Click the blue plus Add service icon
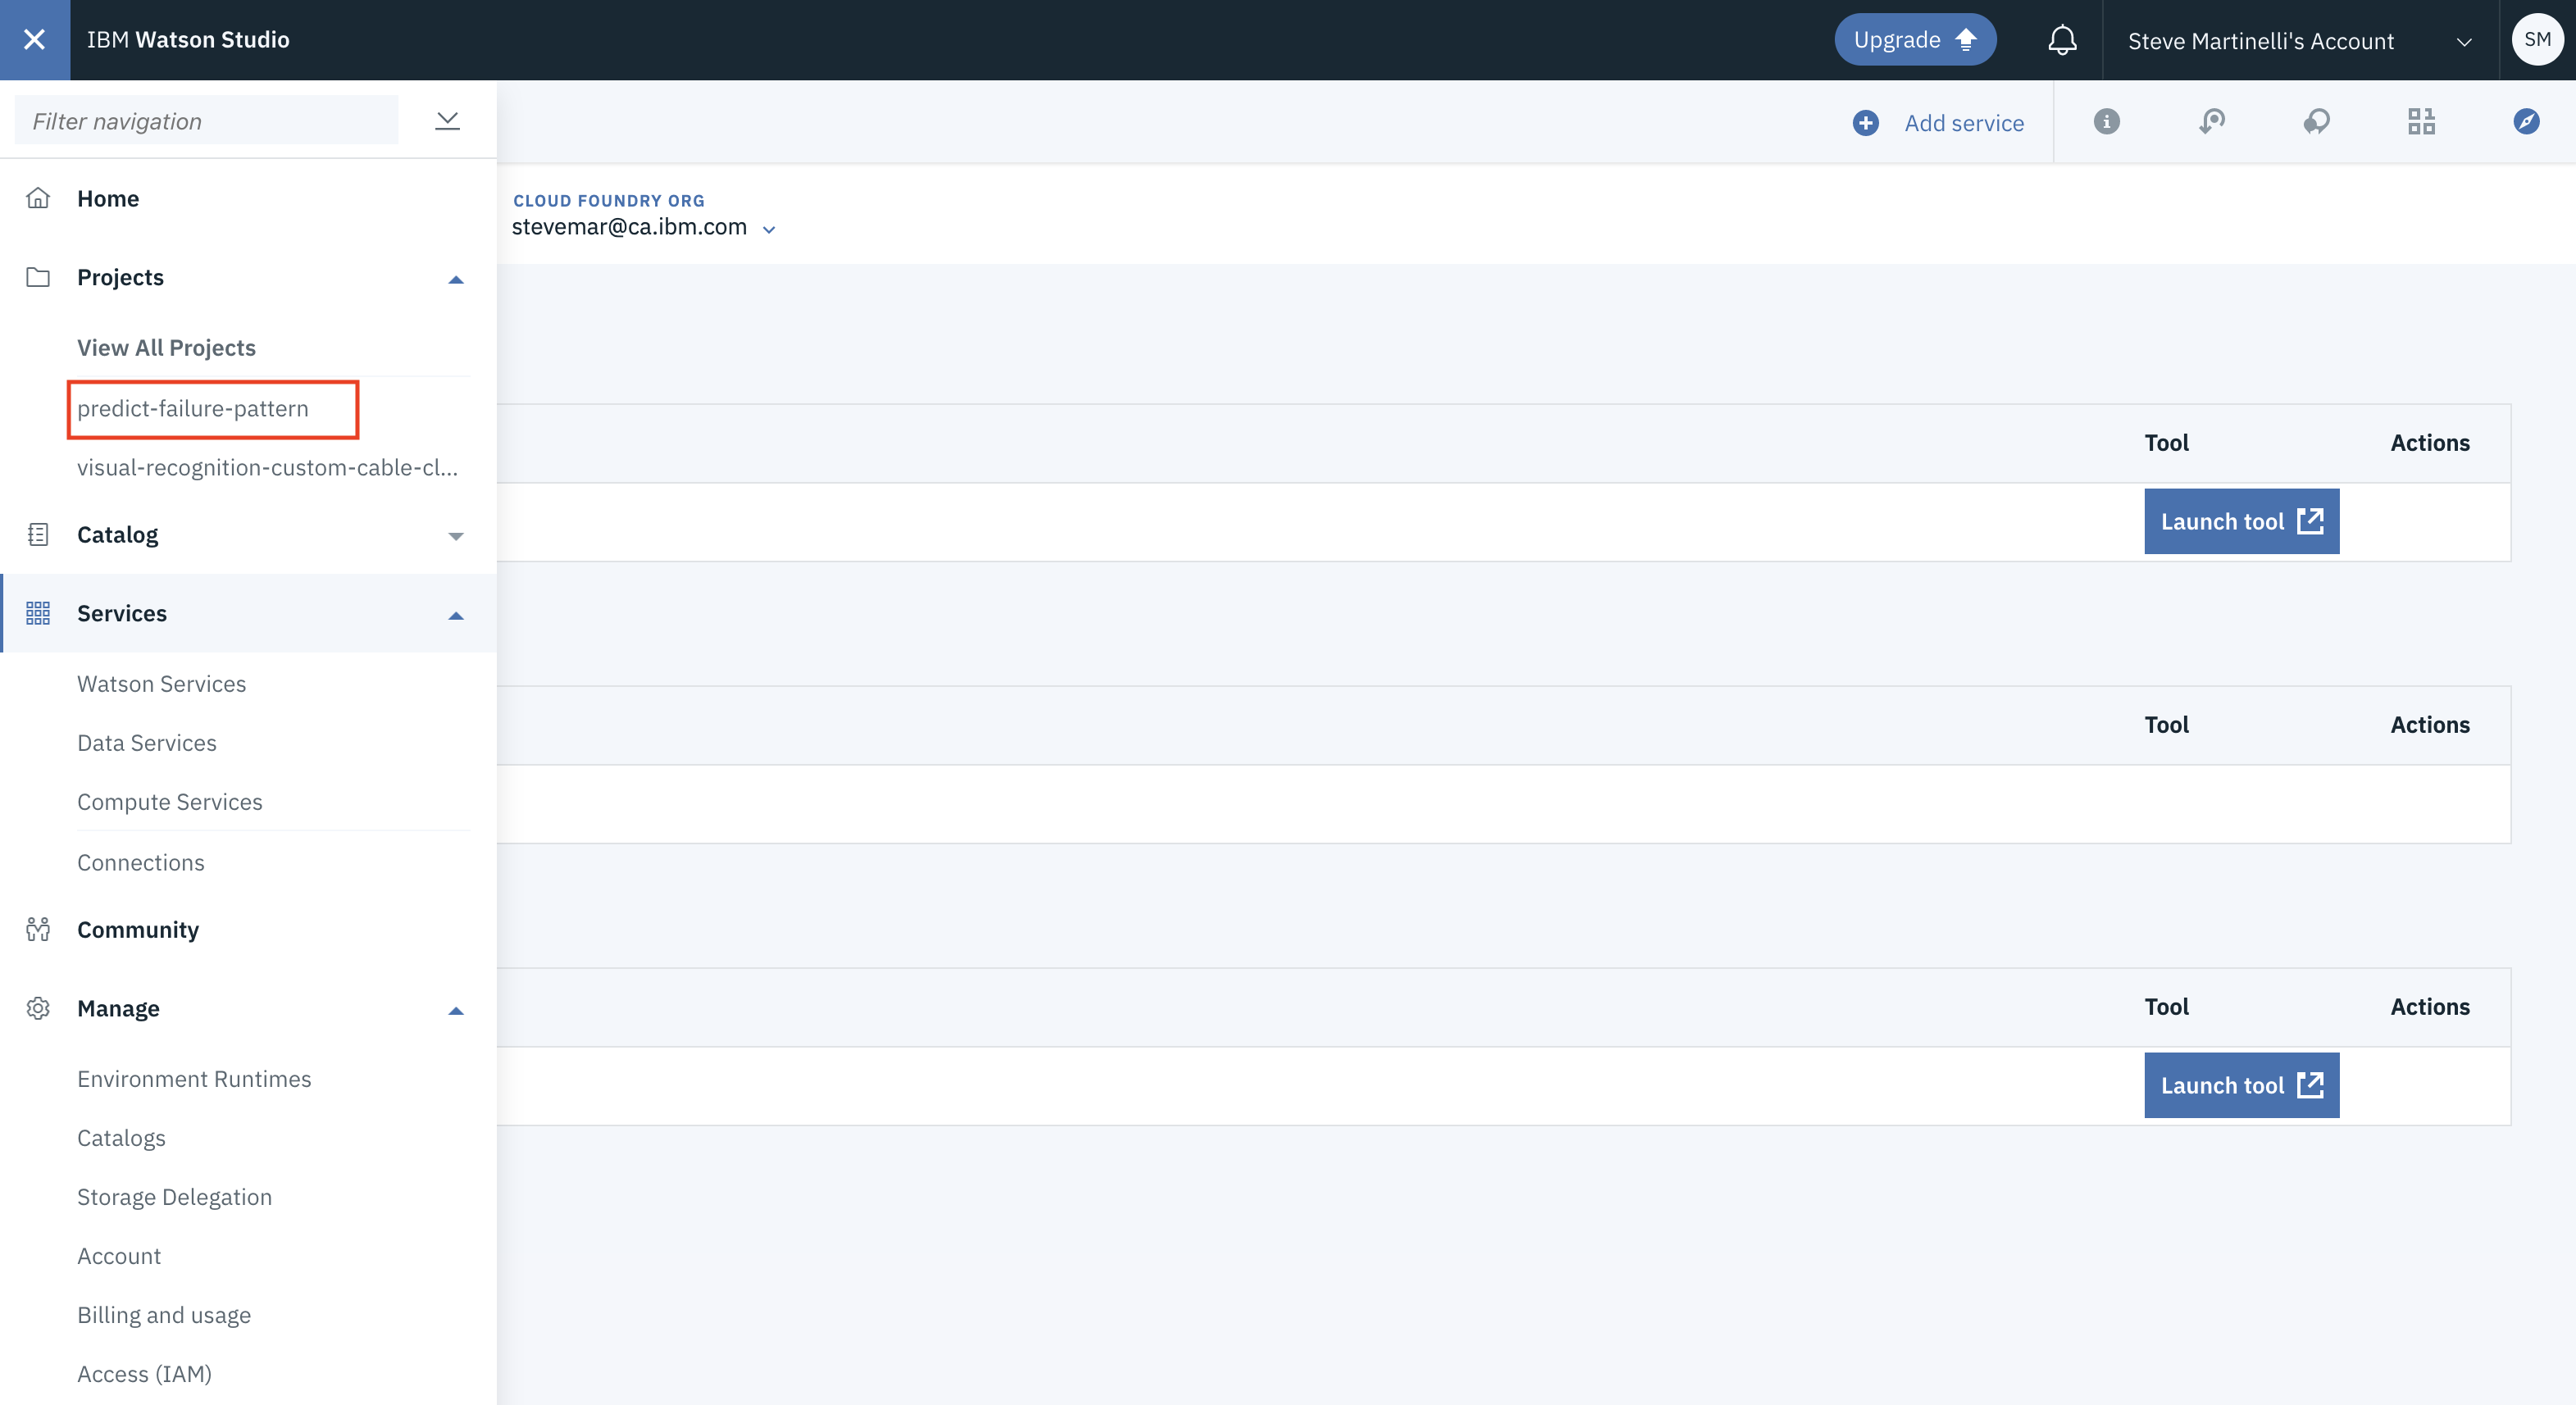 pos(1865,123)
